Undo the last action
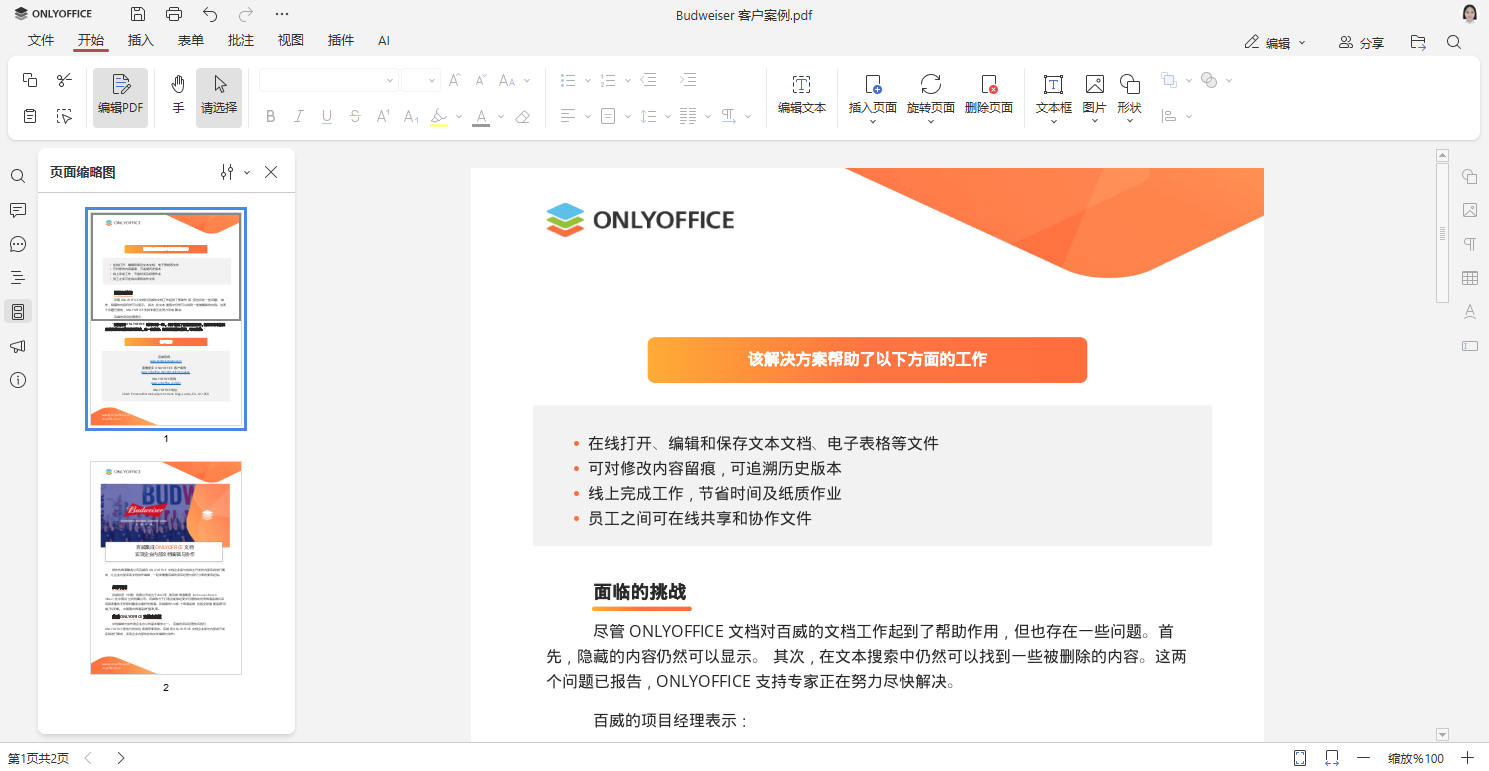This screenshot has height=771, width=1489. [x=210, y=14]
